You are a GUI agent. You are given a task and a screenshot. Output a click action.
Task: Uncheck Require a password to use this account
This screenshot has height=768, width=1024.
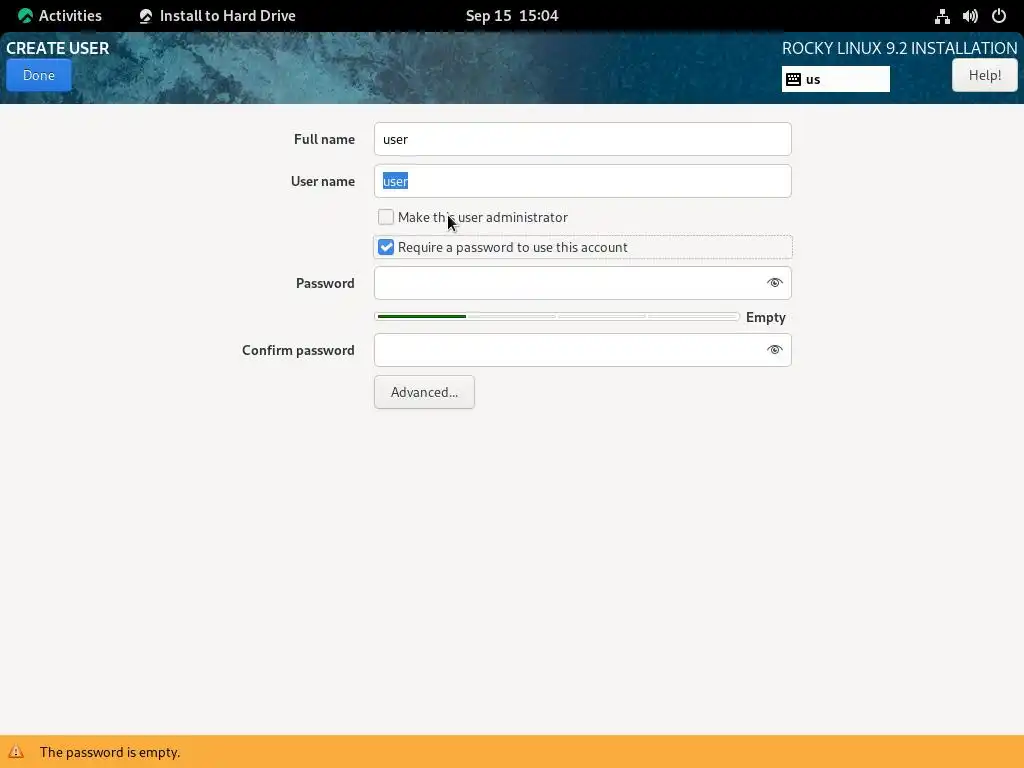point(386,247)
